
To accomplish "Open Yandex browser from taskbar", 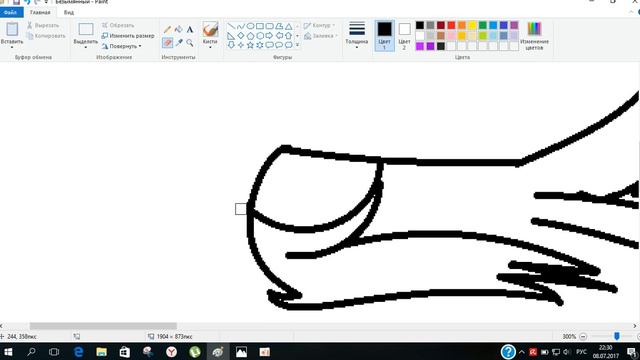I will [171, 352].
